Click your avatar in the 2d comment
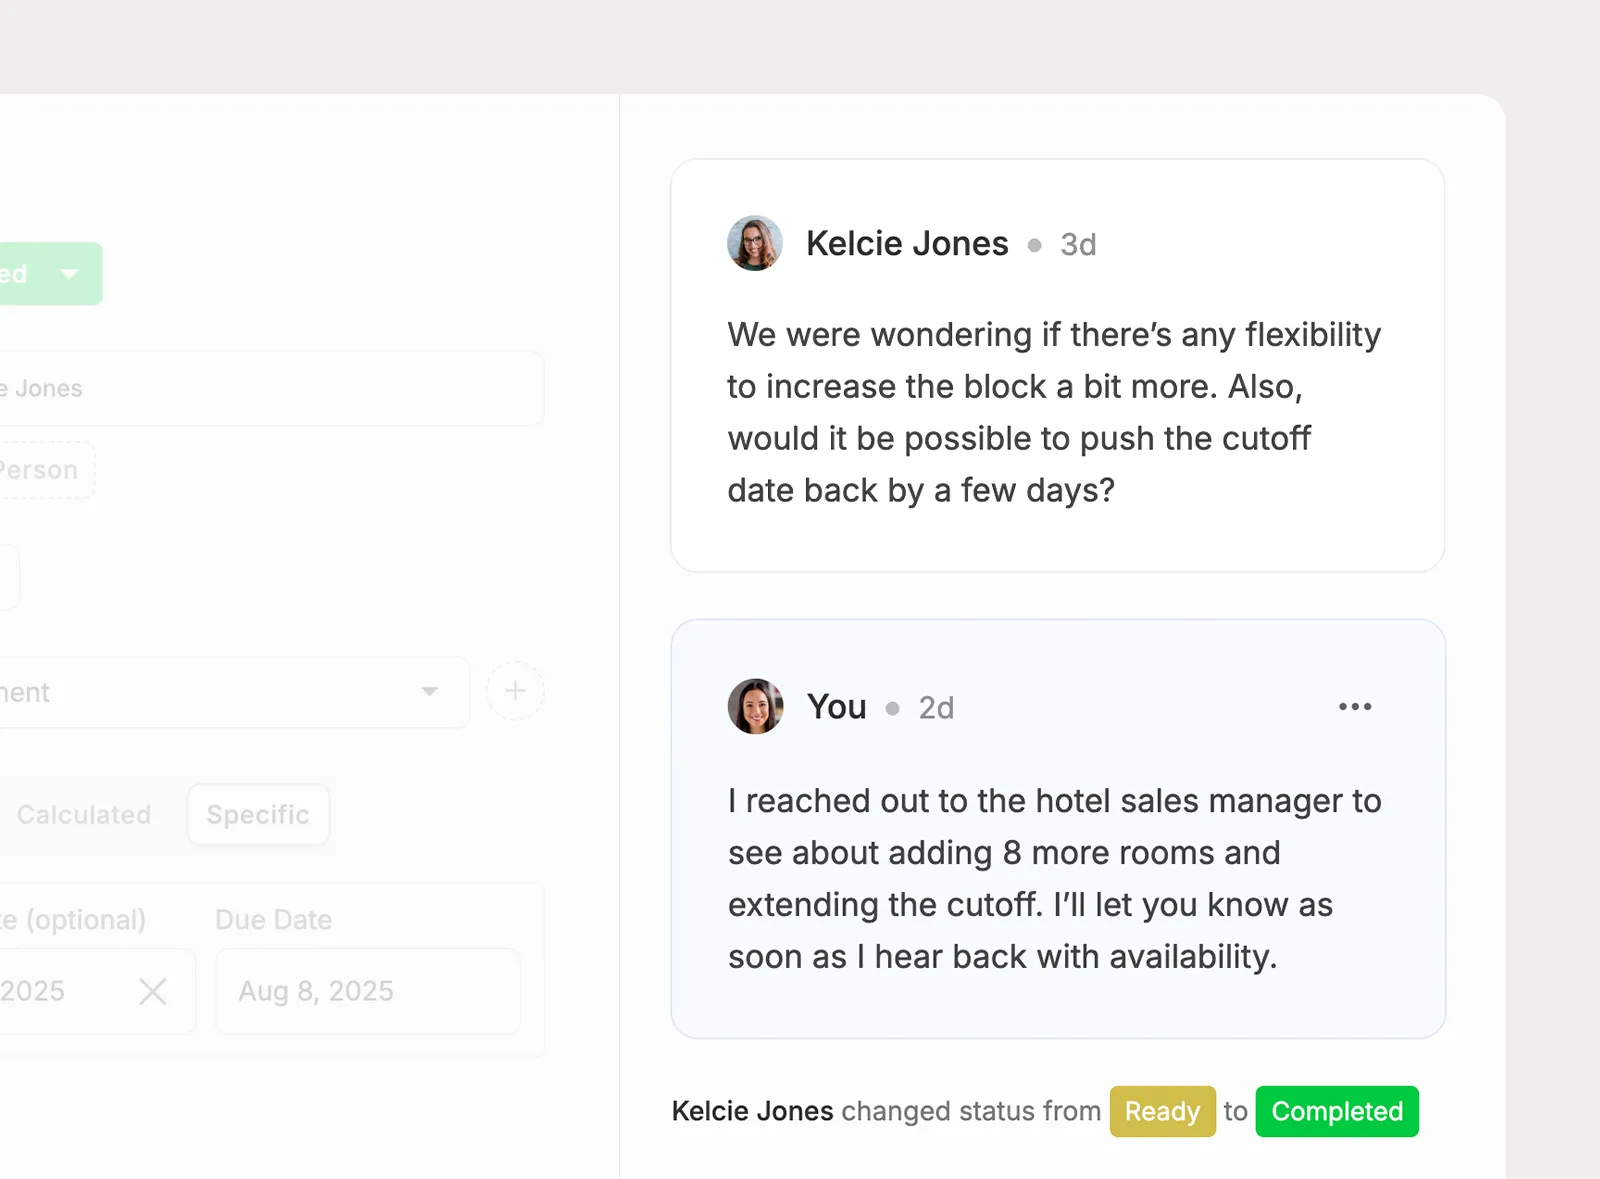Viewport: 1600px width, 1179px height. (x=755, y=707)
